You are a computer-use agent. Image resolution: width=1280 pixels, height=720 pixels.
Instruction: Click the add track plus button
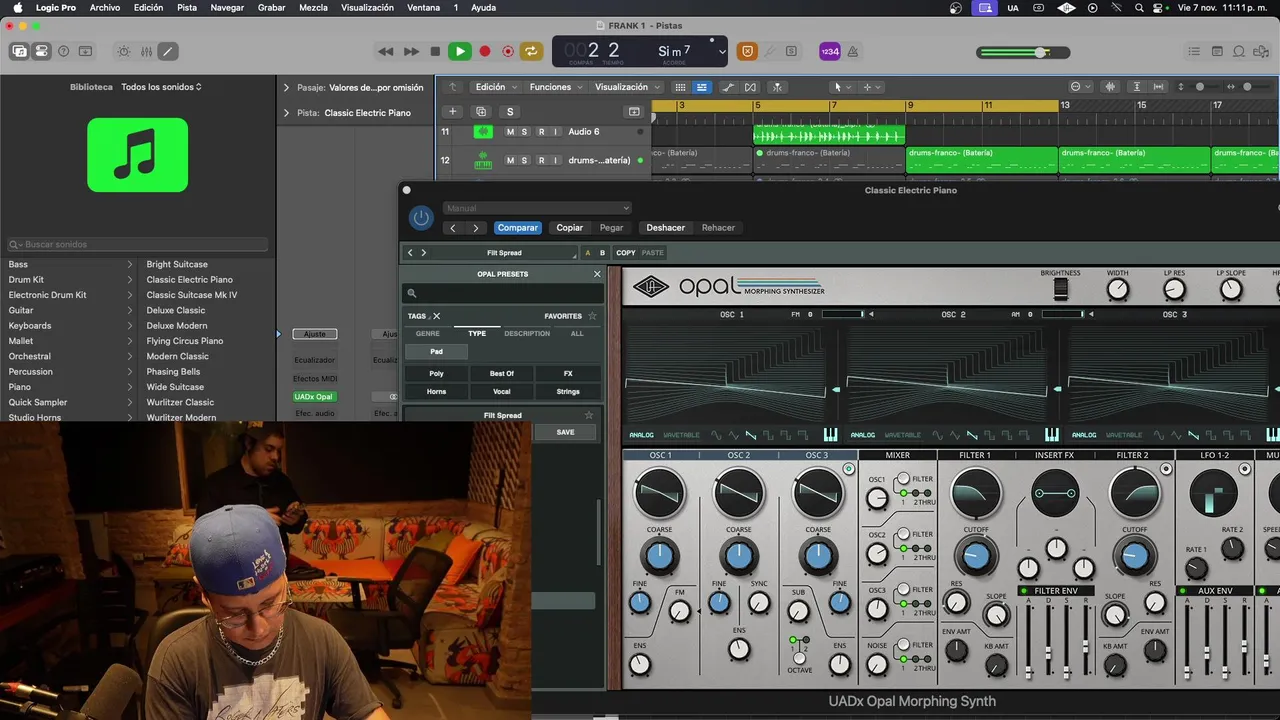(x=453, y=112)
